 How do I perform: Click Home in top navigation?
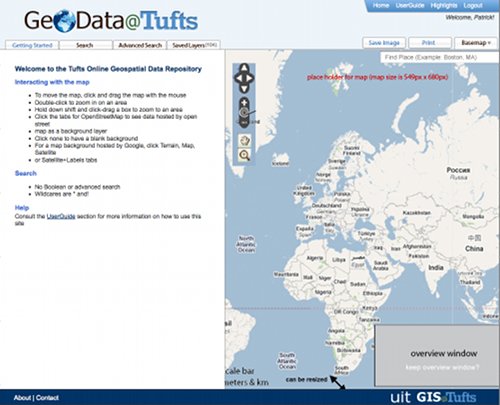381,5
